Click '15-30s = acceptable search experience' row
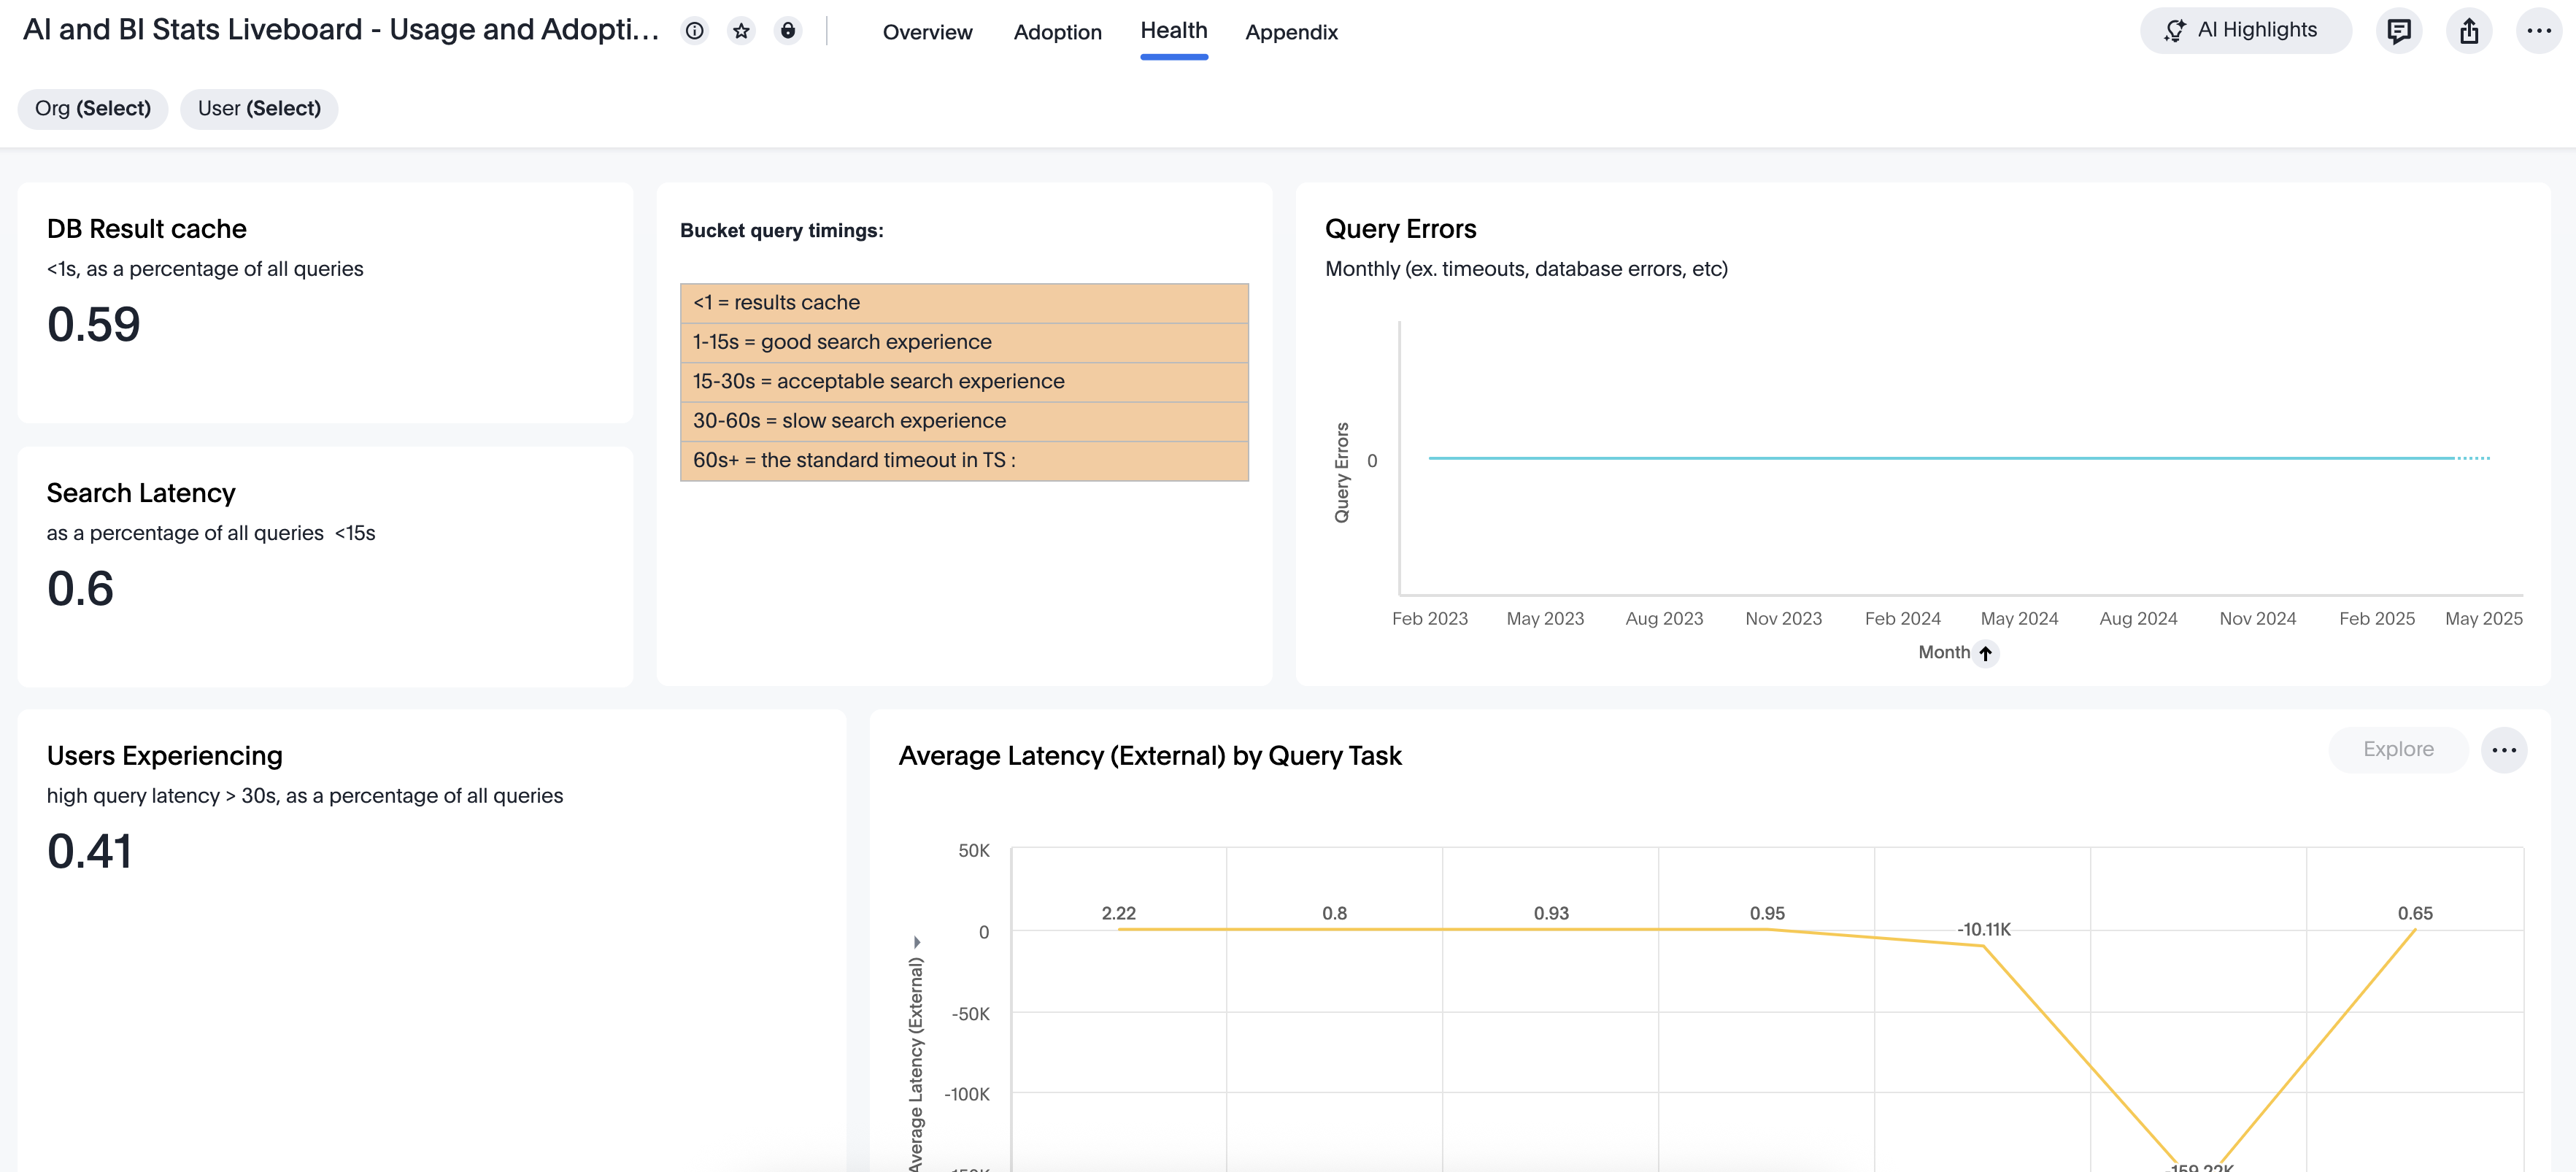The height and width of the screenshot is (1172, 2576). (964, 382)
